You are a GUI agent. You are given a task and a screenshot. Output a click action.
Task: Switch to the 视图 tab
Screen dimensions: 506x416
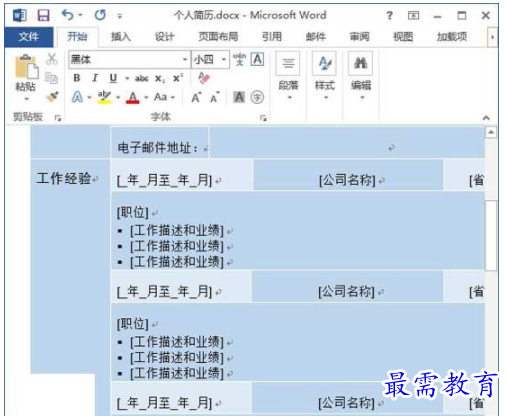(403, 36)
